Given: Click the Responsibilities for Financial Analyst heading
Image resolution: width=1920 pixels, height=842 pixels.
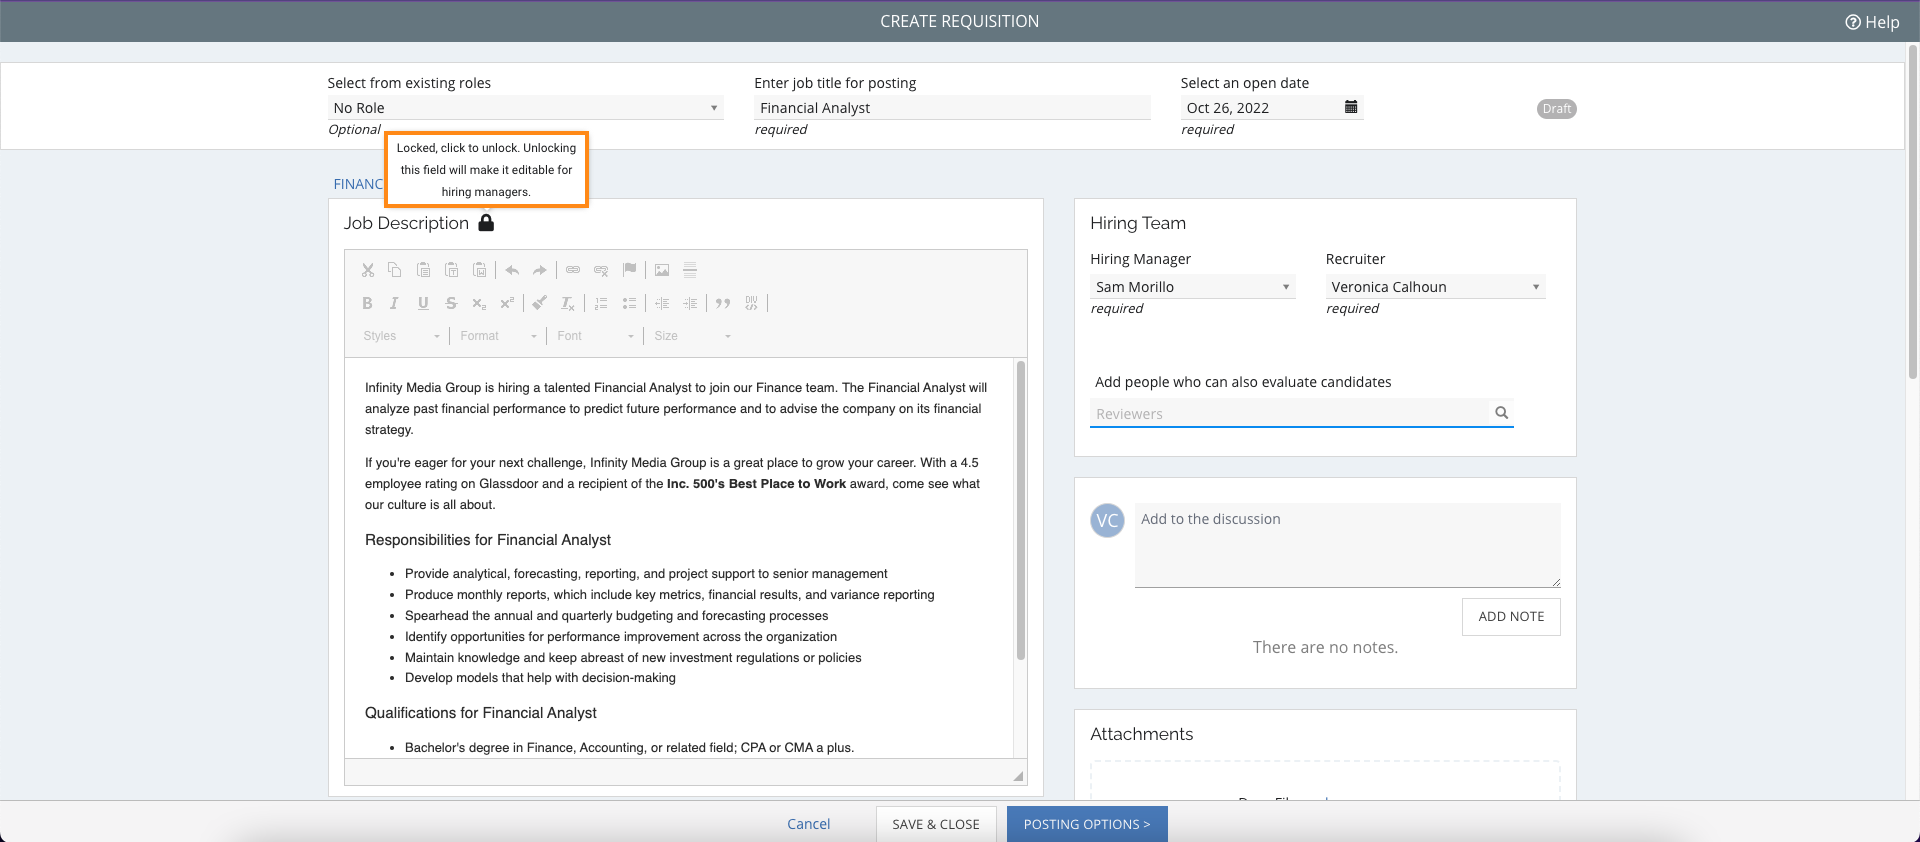Looking at the screenshot, I should [x=488, y=540].
